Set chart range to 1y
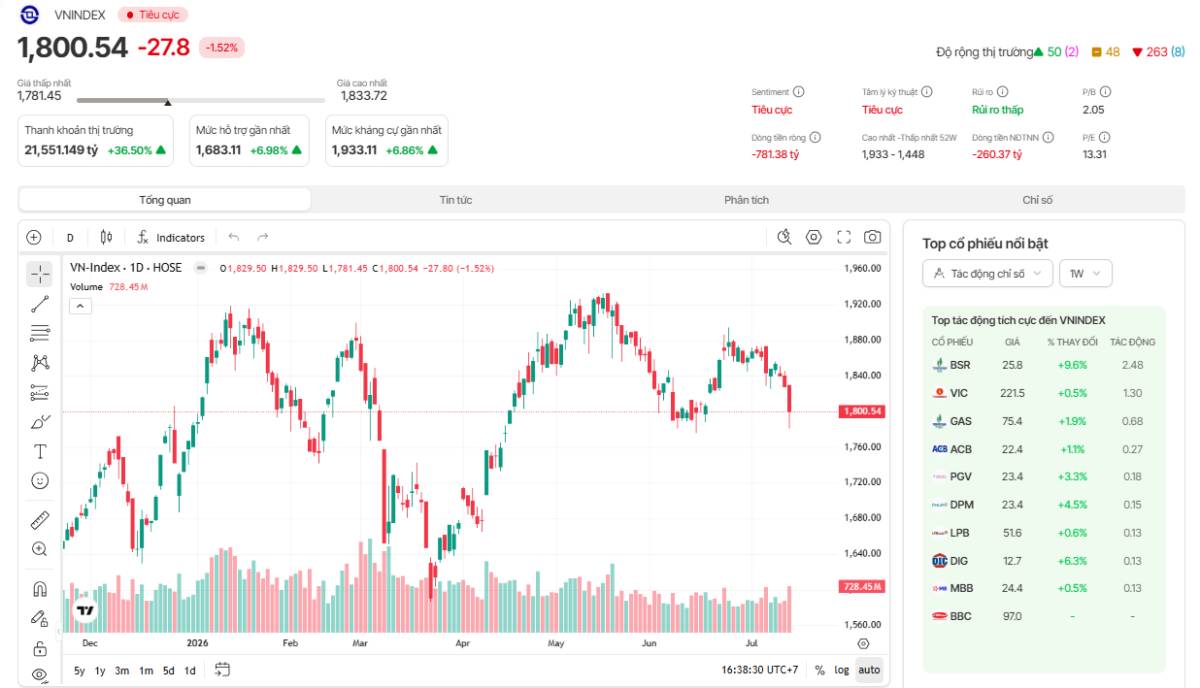The image size is (1200, 688). point(100,670)
